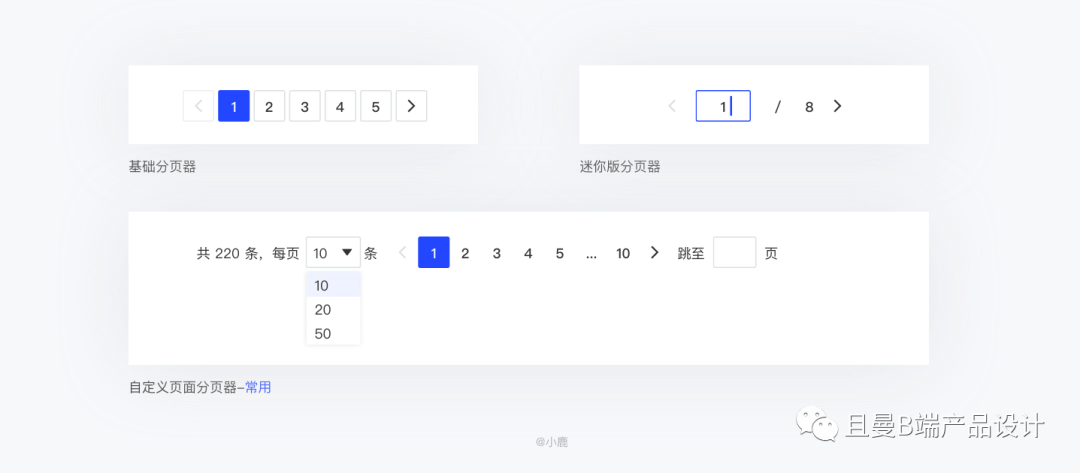Open the per-page size dropdown showing 10

333,253
